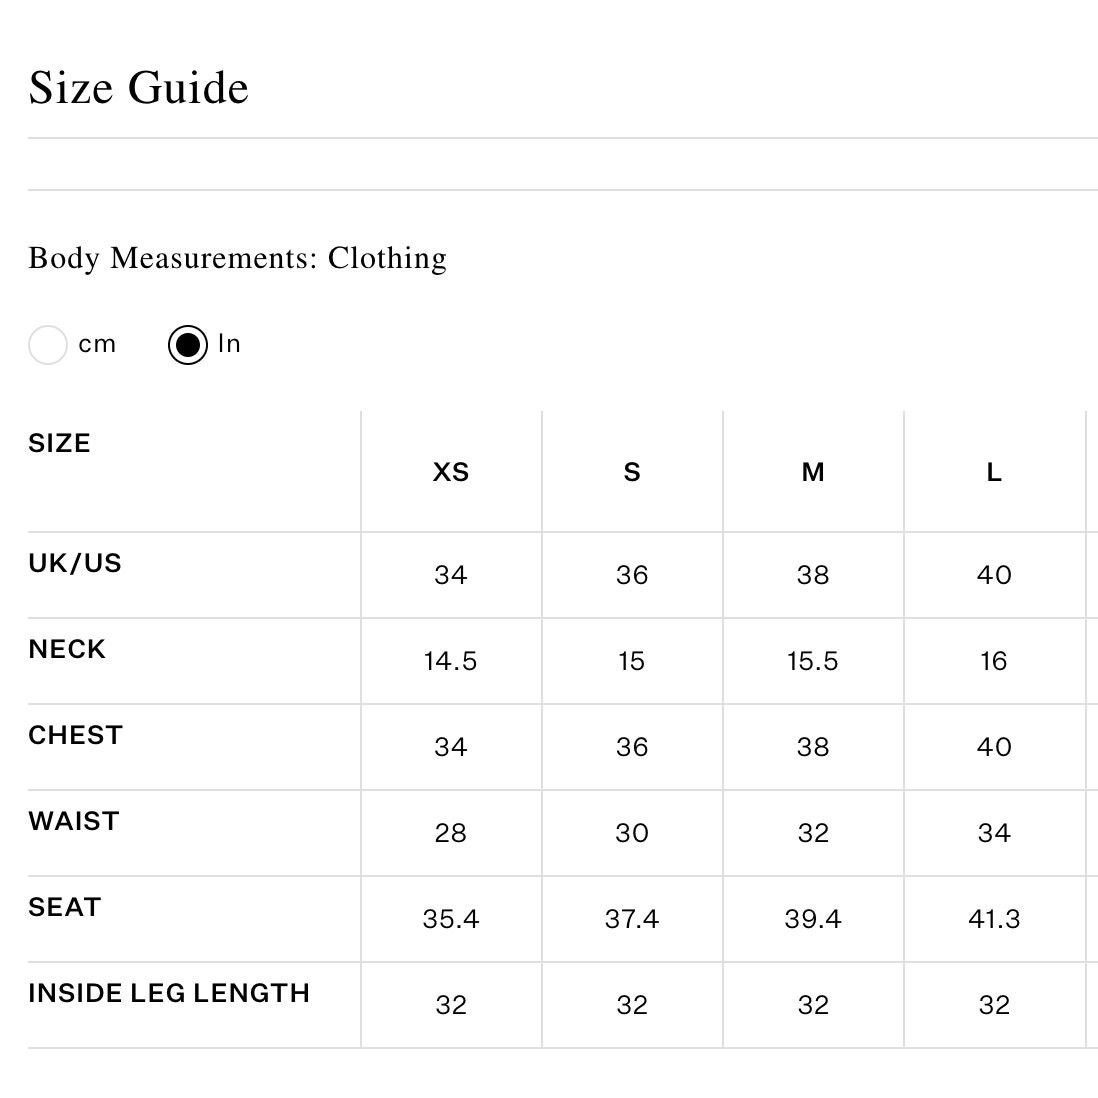Image resolution: width=1098 pixels, height=1098 pixels.
Task: Click the In label text
Action: tap(230, 343)
